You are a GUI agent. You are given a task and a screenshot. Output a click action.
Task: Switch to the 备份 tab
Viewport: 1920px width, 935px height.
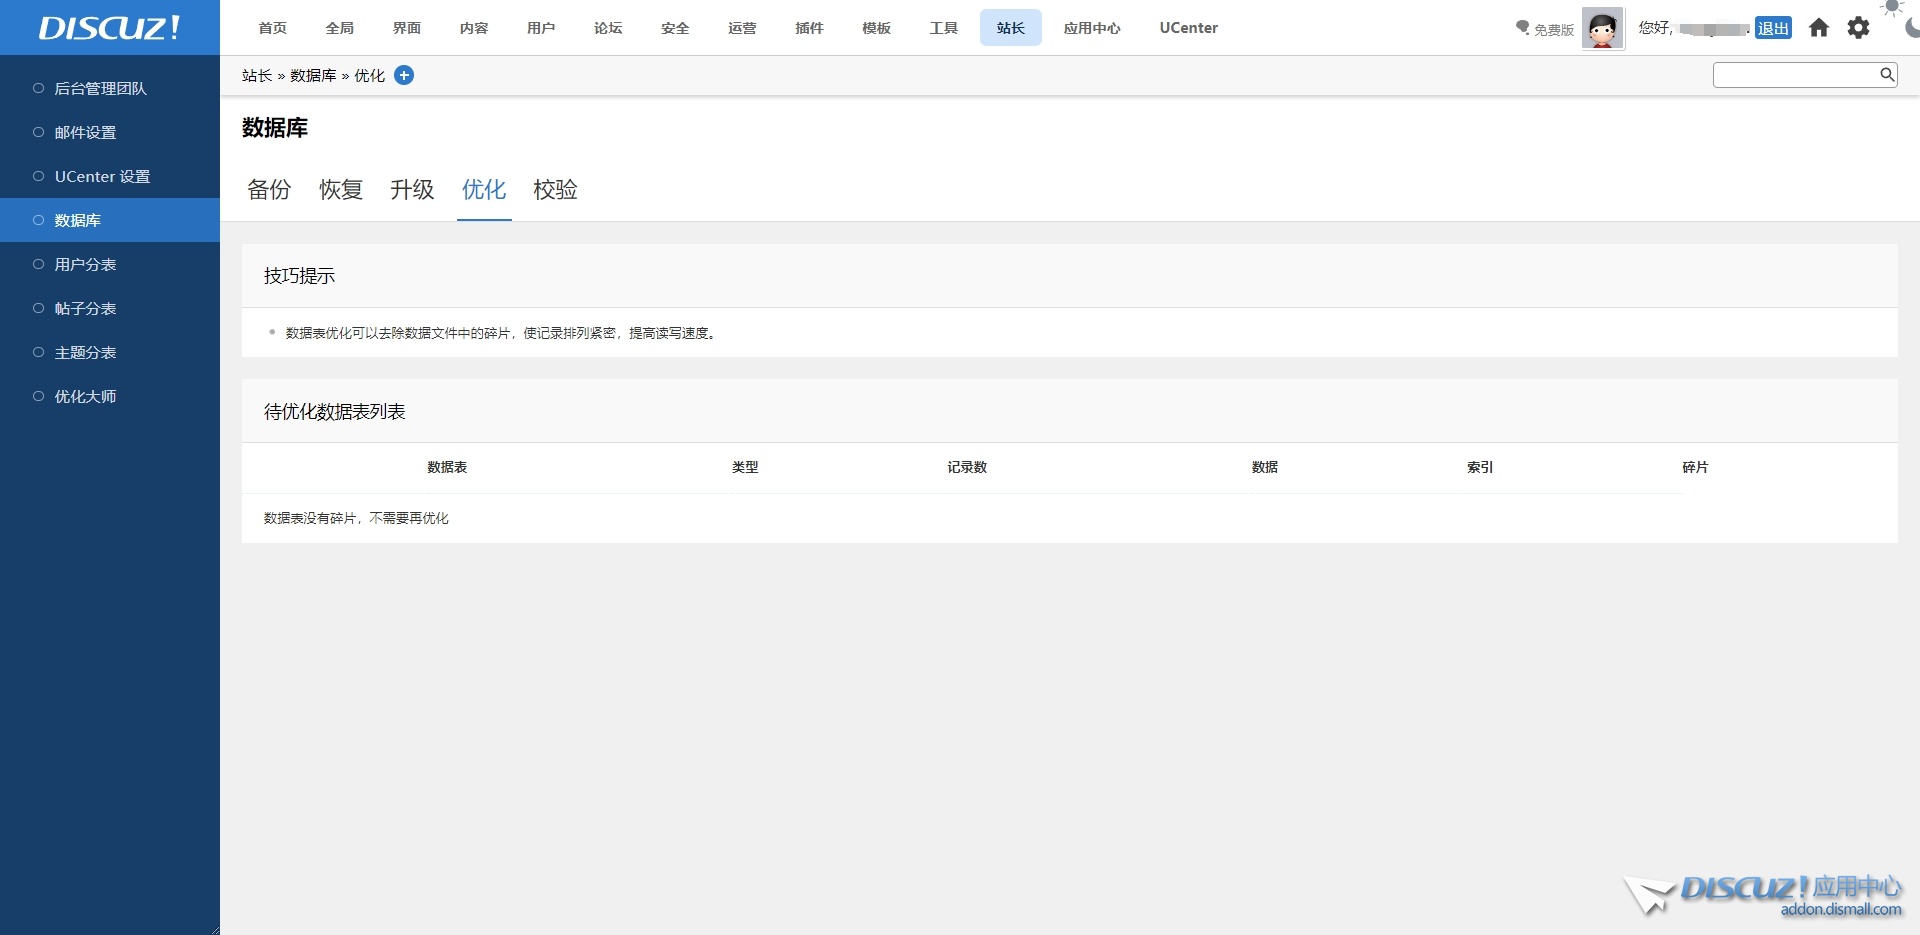(x=269, y=190)
